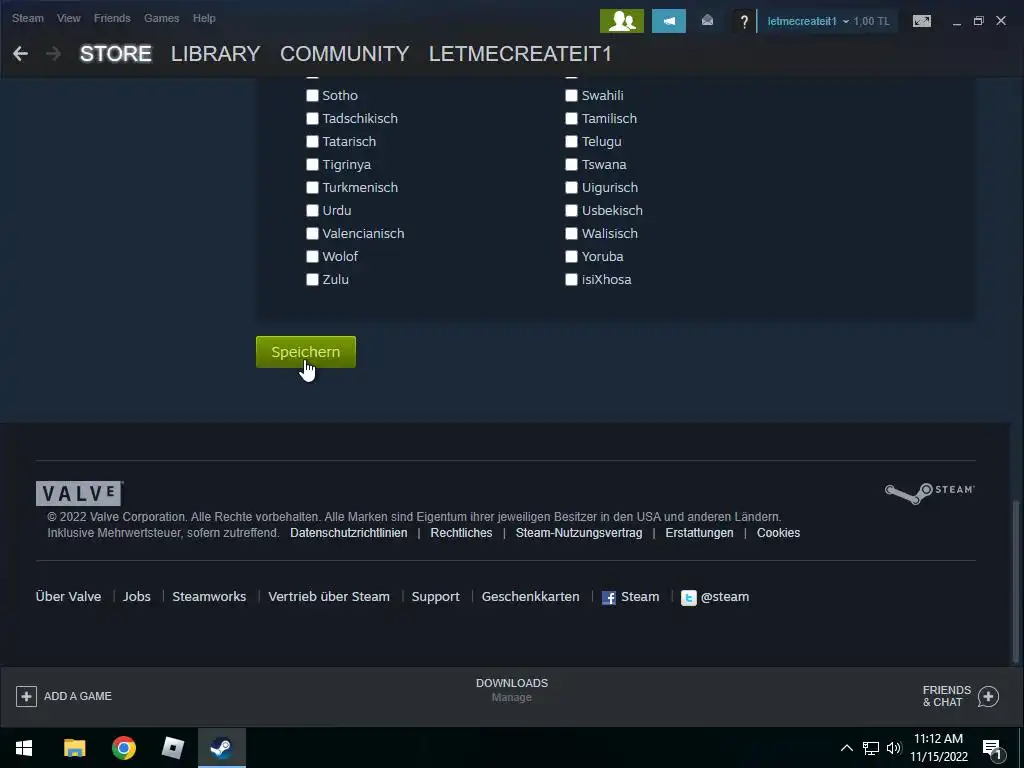1024x768 pixels.
Task: Tick the Tamilisch checkbox
Action: coord(571,118)
